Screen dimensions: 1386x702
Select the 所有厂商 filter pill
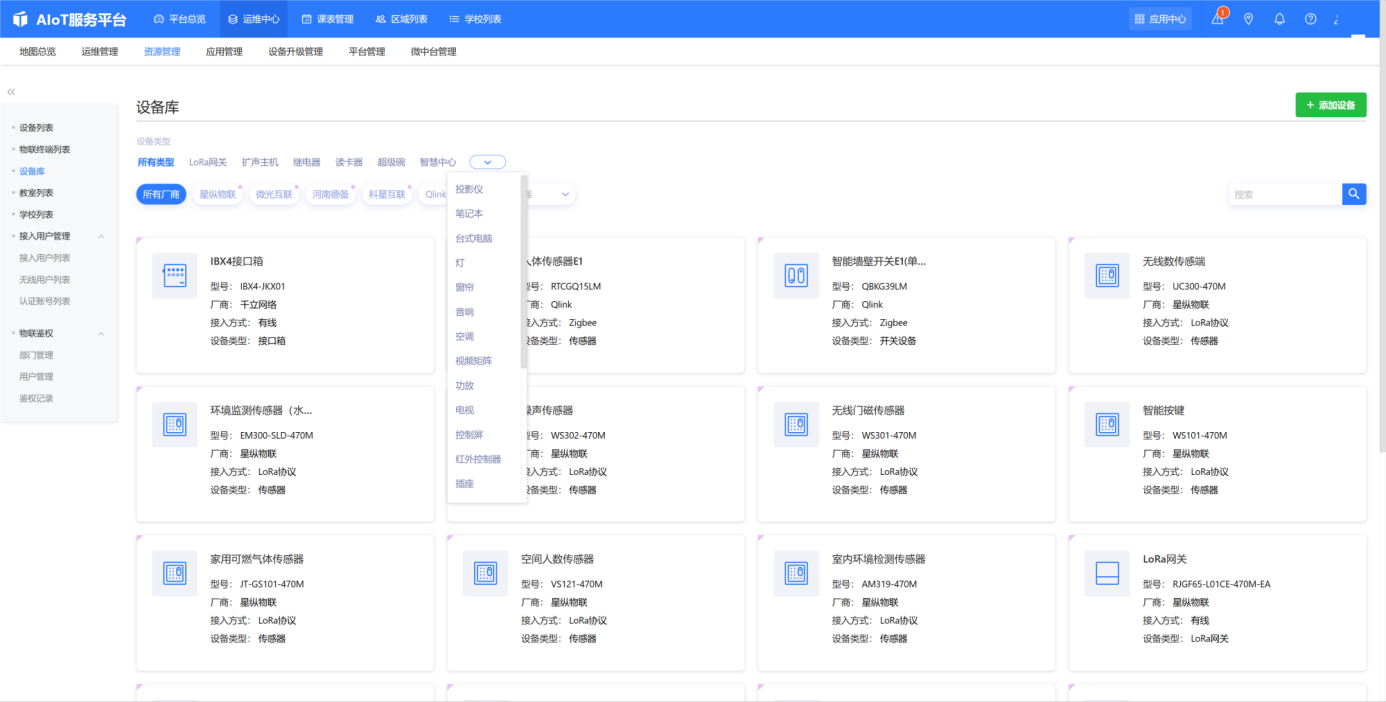coord(160,194)
